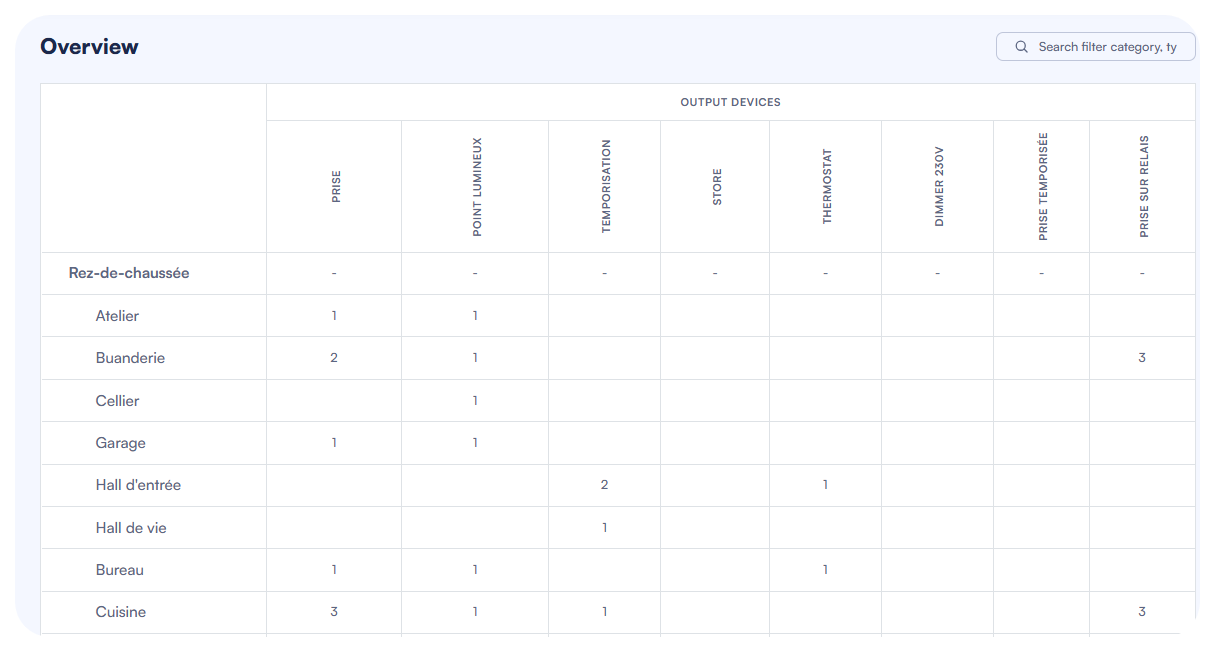Screen dimensions: 1215x652
Task: Open the Bureau room entry
Action: point(120,569)
